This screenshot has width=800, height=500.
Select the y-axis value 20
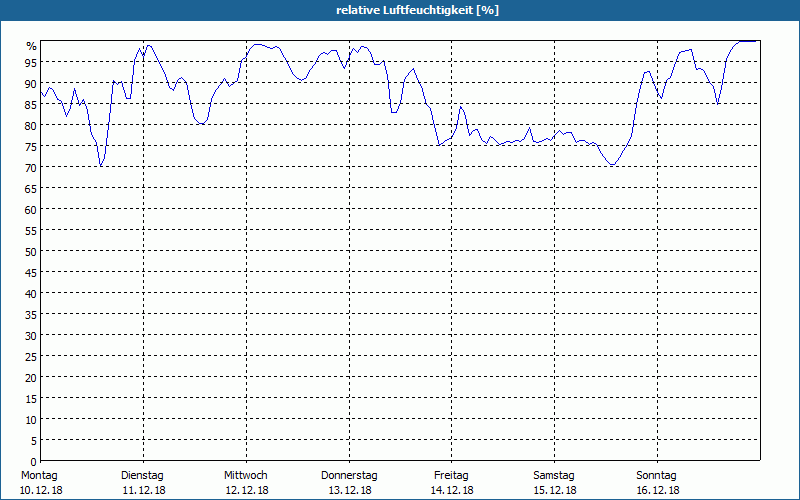tap(31, 378)
